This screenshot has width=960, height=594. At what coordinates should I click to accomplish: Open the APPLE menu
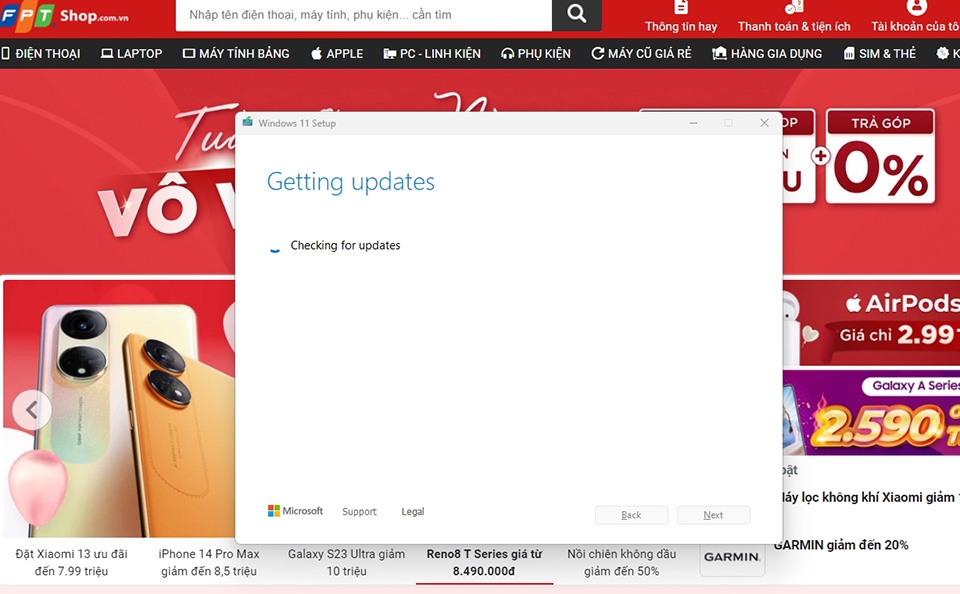pyautogui.click(x=337, y=54)
